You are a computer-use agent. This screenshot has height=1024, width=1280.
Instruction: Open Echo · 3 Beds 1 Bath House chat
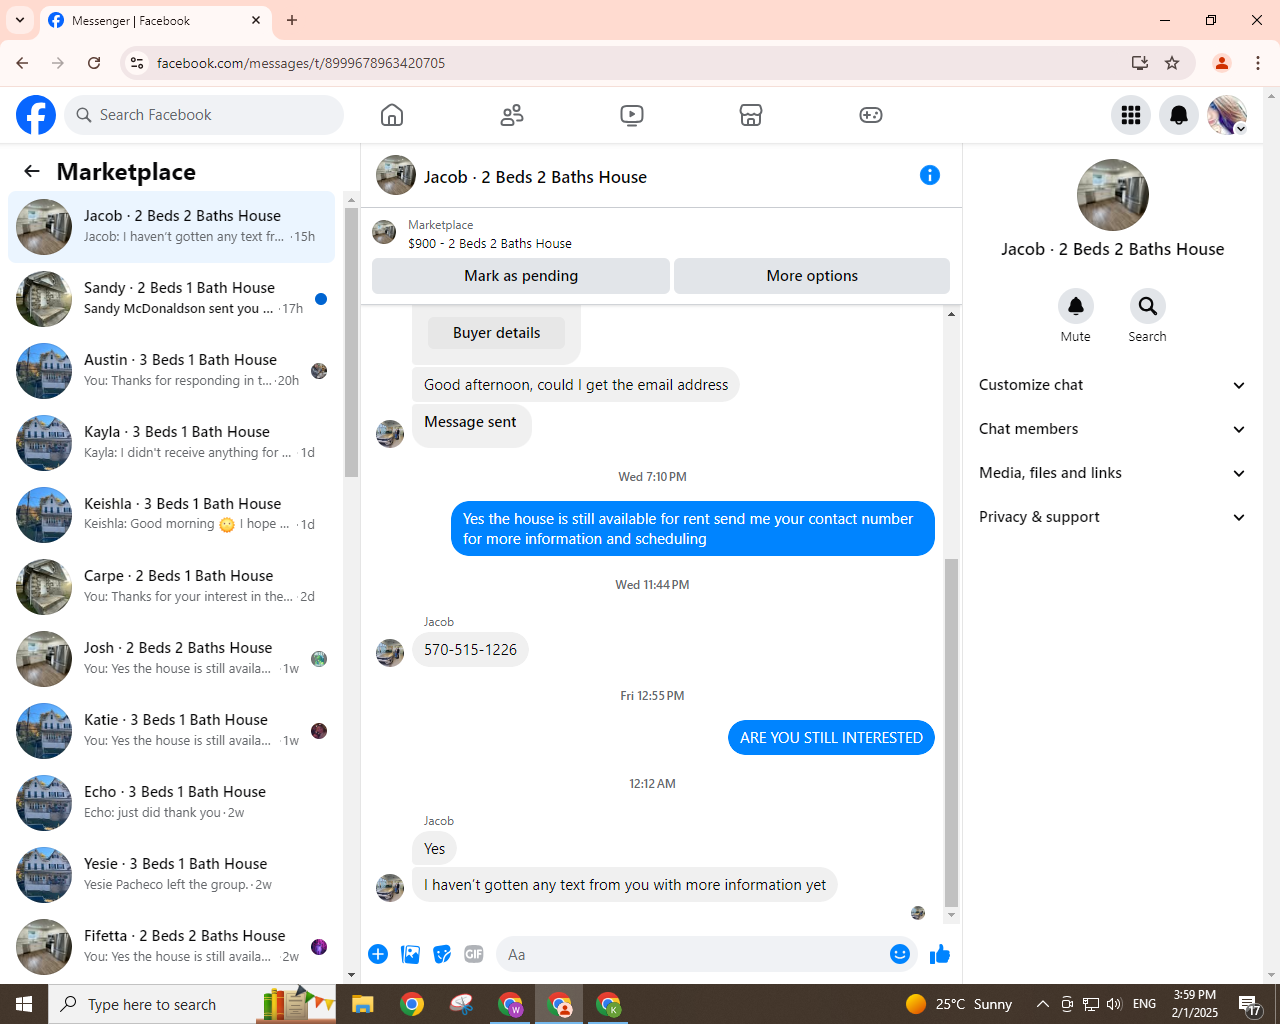172,803
